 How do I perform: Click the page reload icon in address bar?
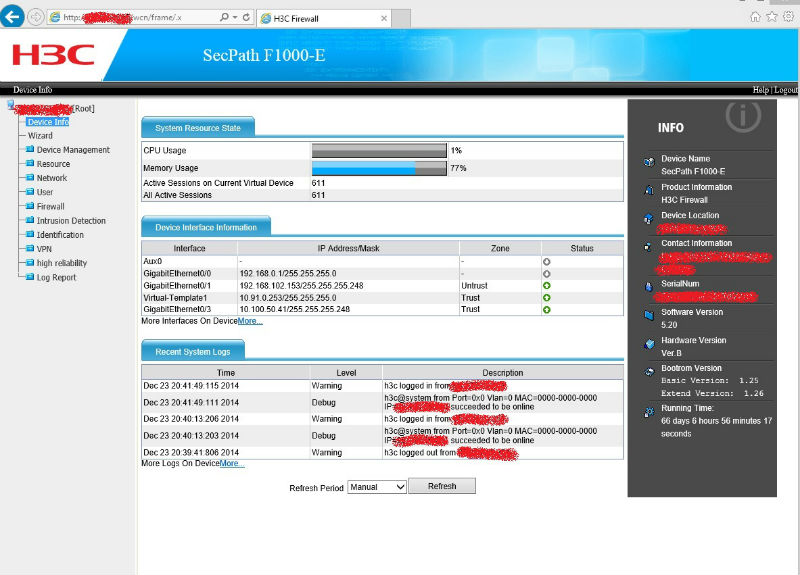[246, 17]
